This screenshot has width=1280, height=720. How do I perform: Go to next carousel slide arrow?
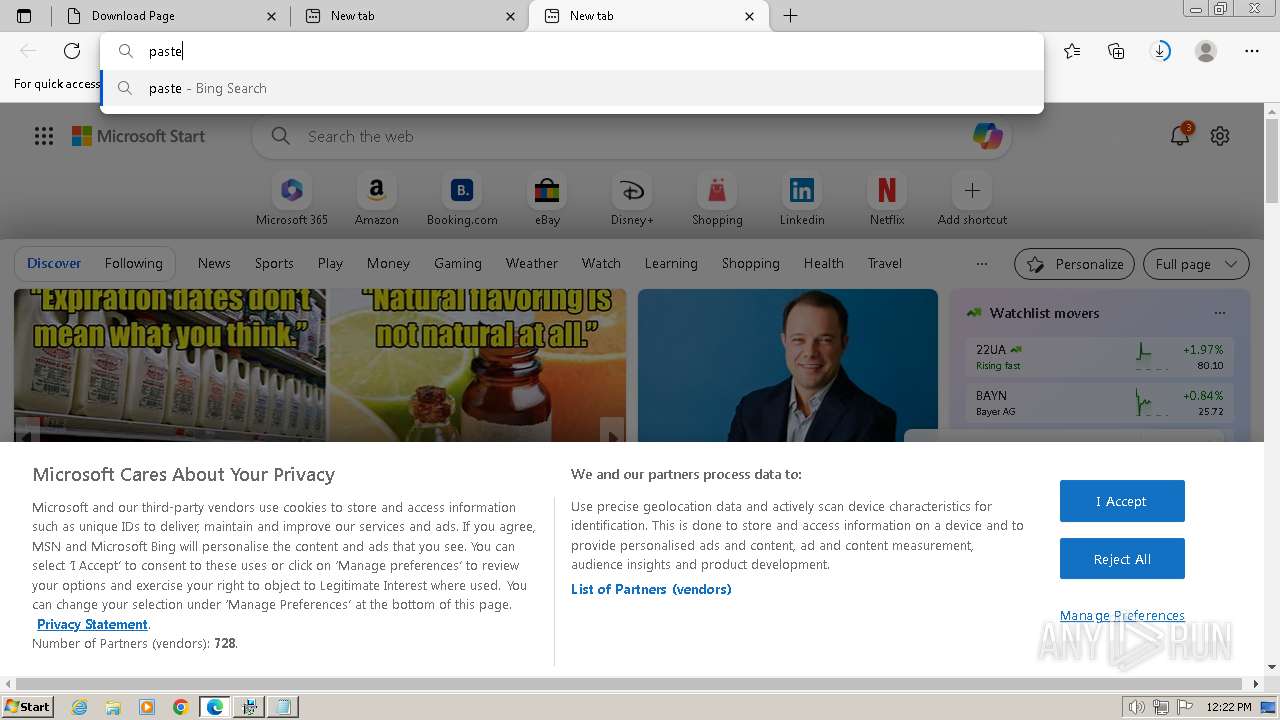point(611,431)
